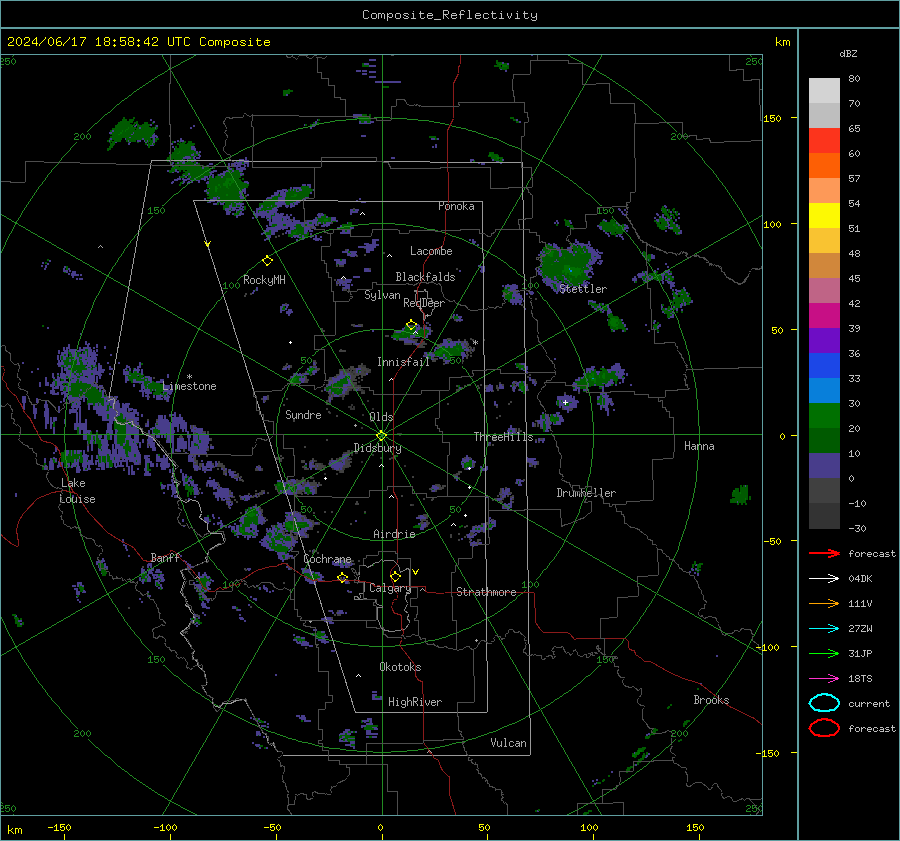
Task: Select the blue 36-33 dBZ swatch
Action: pyautogui.click(x=824, y=365)
